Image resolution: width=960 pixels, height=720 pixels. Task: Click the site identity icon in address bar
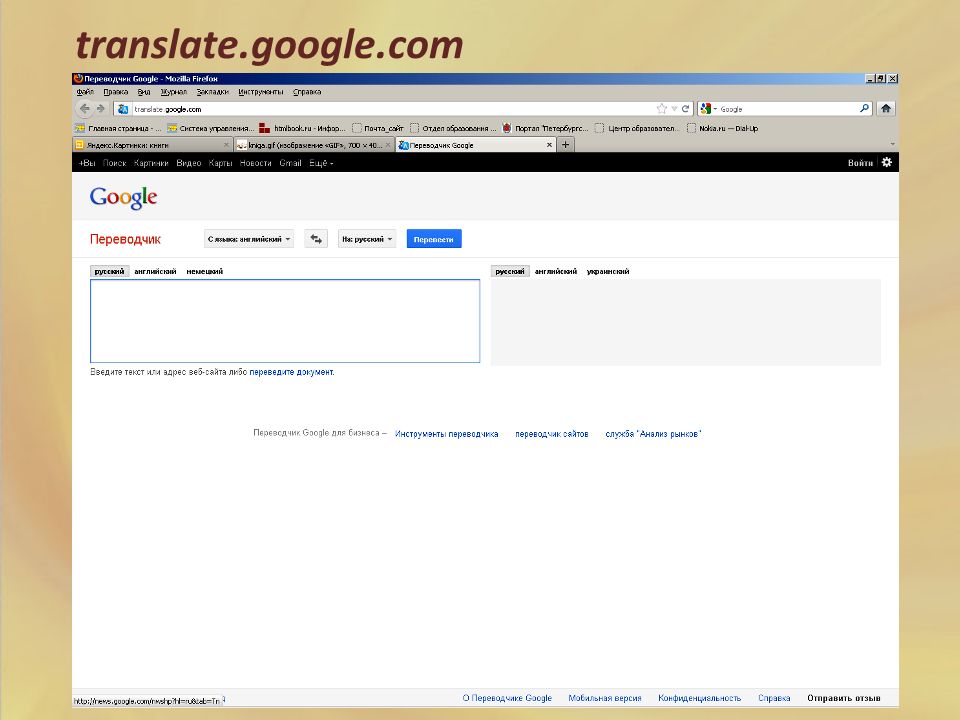tap(123, 109)
